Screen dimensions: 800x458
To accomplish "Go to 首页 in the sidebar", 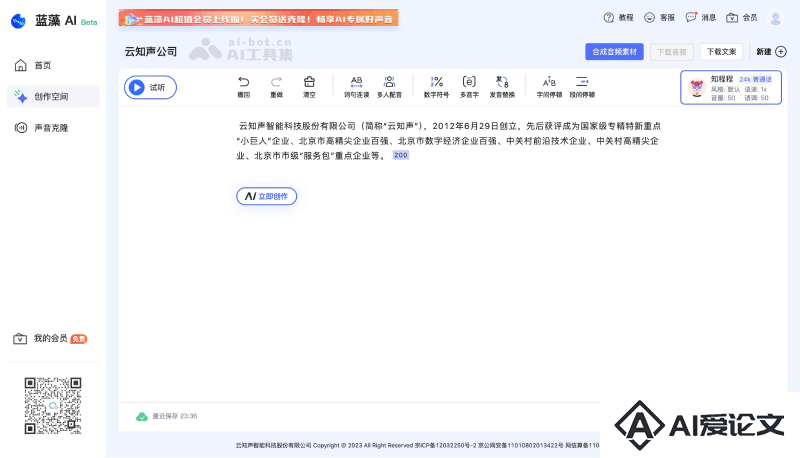I will [53, 65].
